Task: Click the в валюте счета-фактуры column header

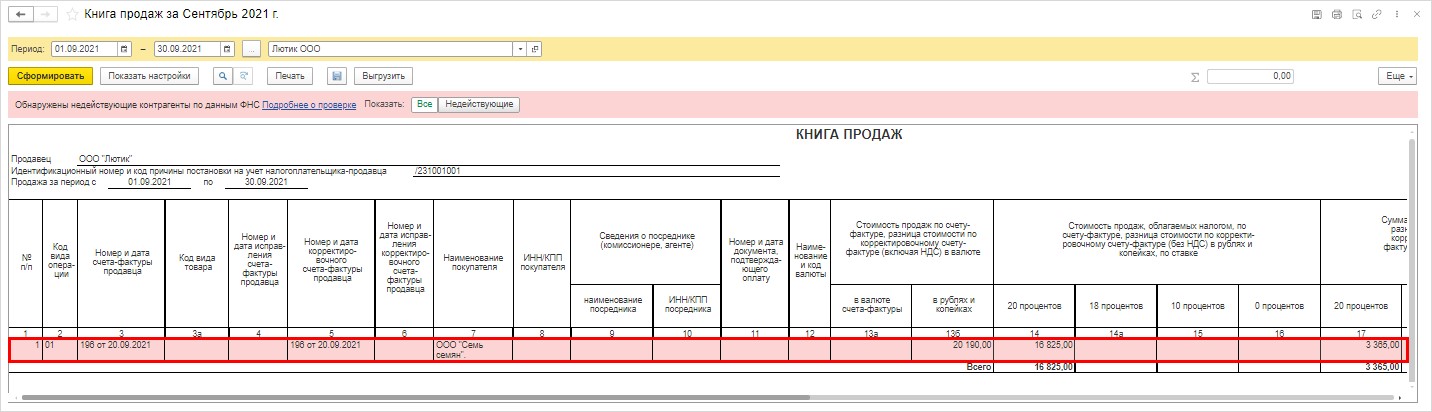Action: [x=871, y=305]
